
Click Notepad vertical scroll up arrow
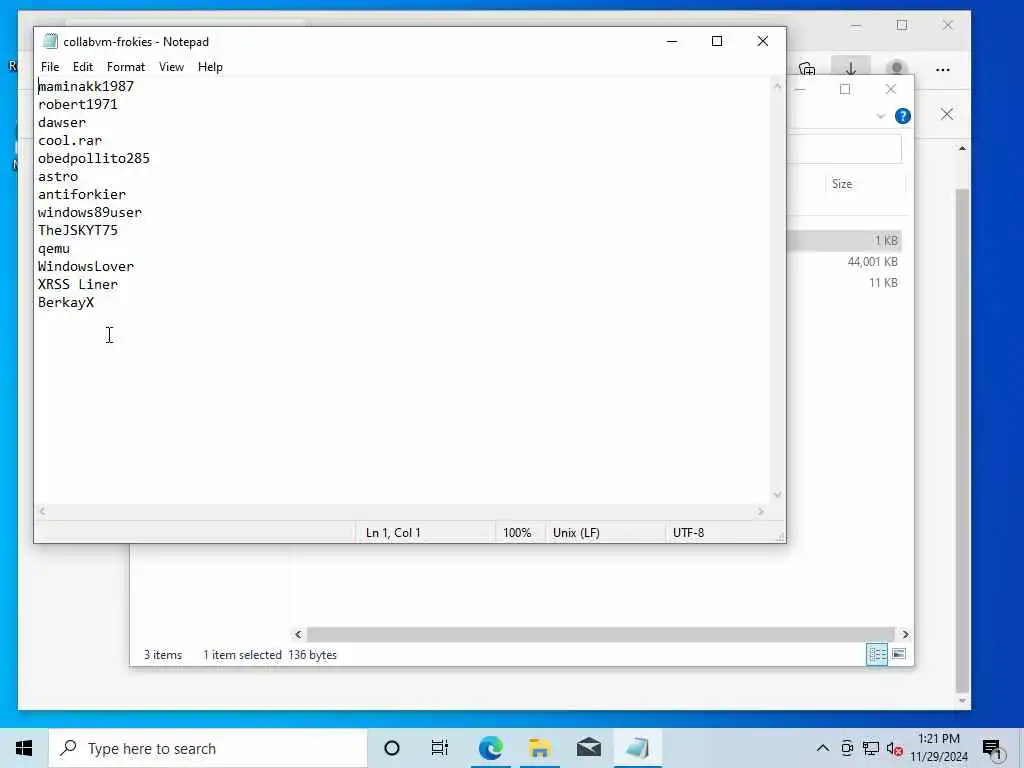[x=777, y=86]
